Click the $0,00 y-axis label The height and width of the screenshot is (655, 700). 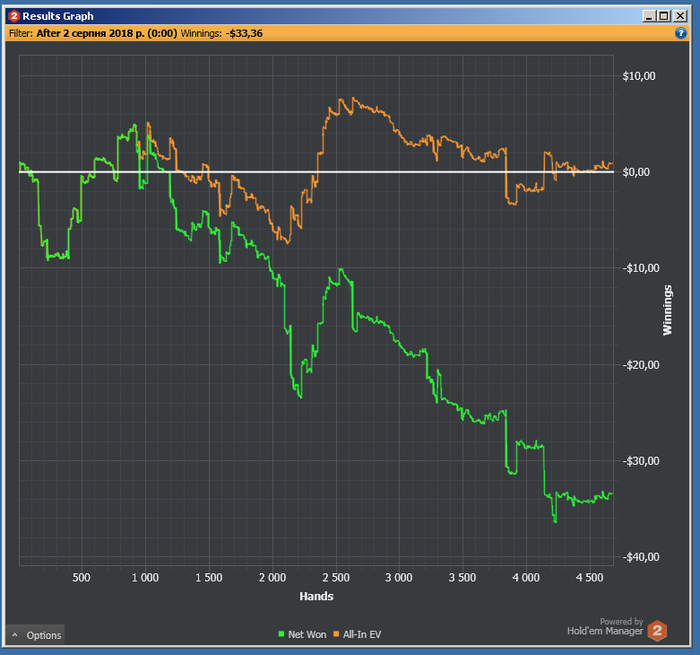tap(636, 172)
